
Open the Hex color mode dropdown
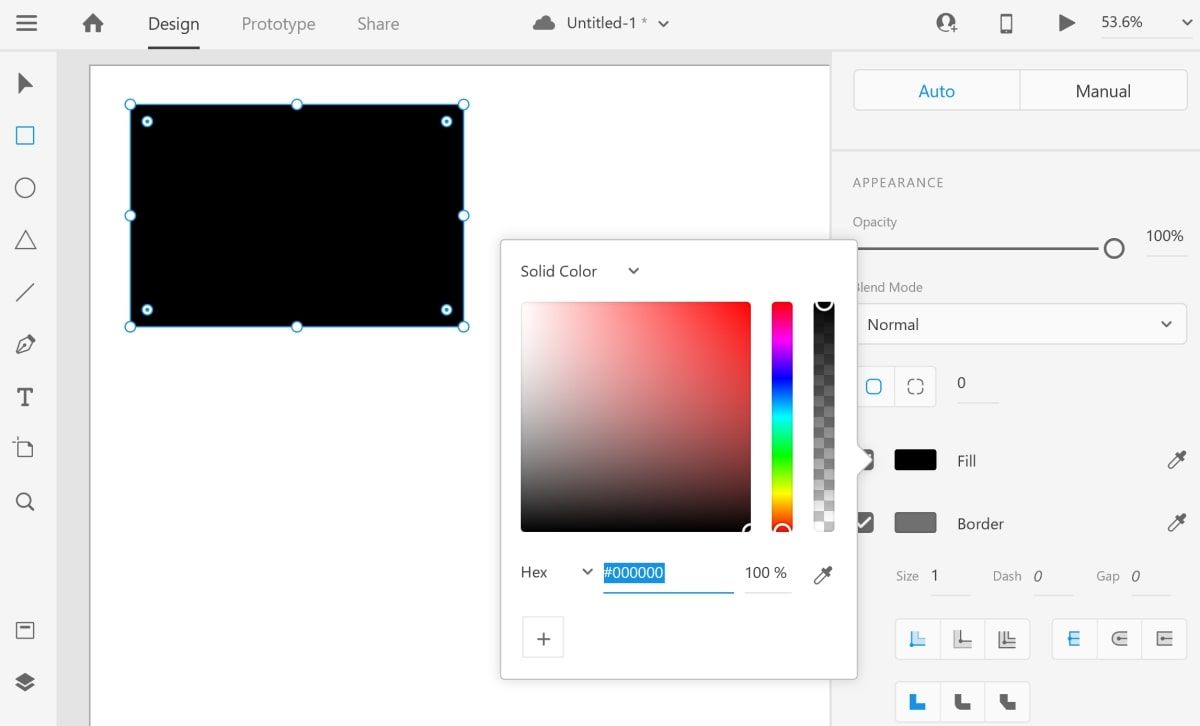coord(557,572)
